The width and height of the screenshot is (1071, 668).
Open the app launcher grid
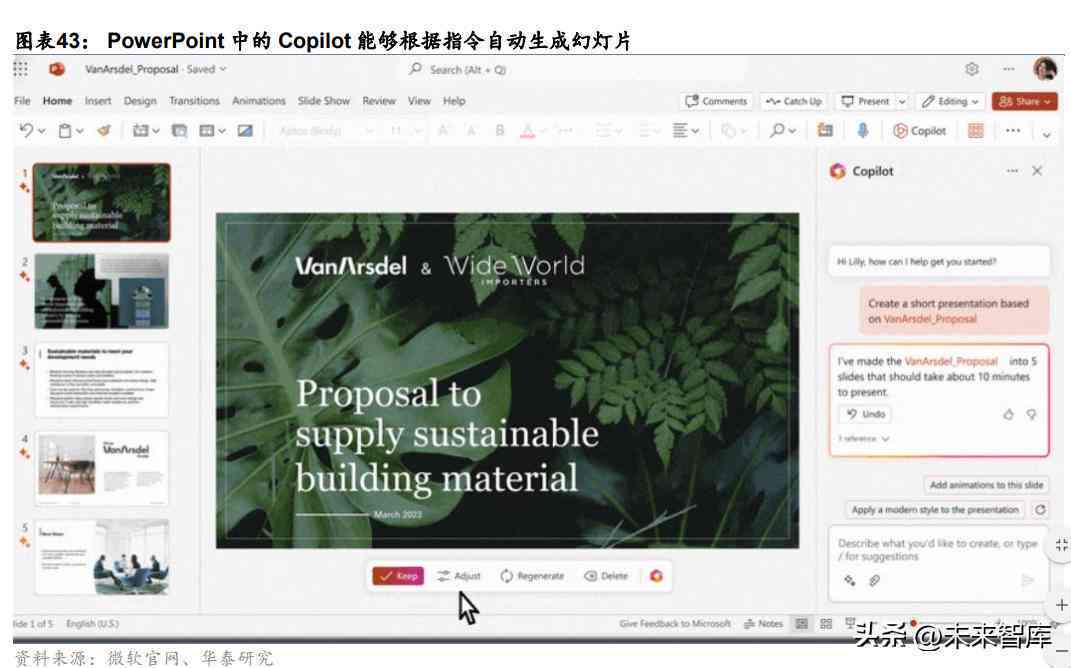tap(21, 69)
